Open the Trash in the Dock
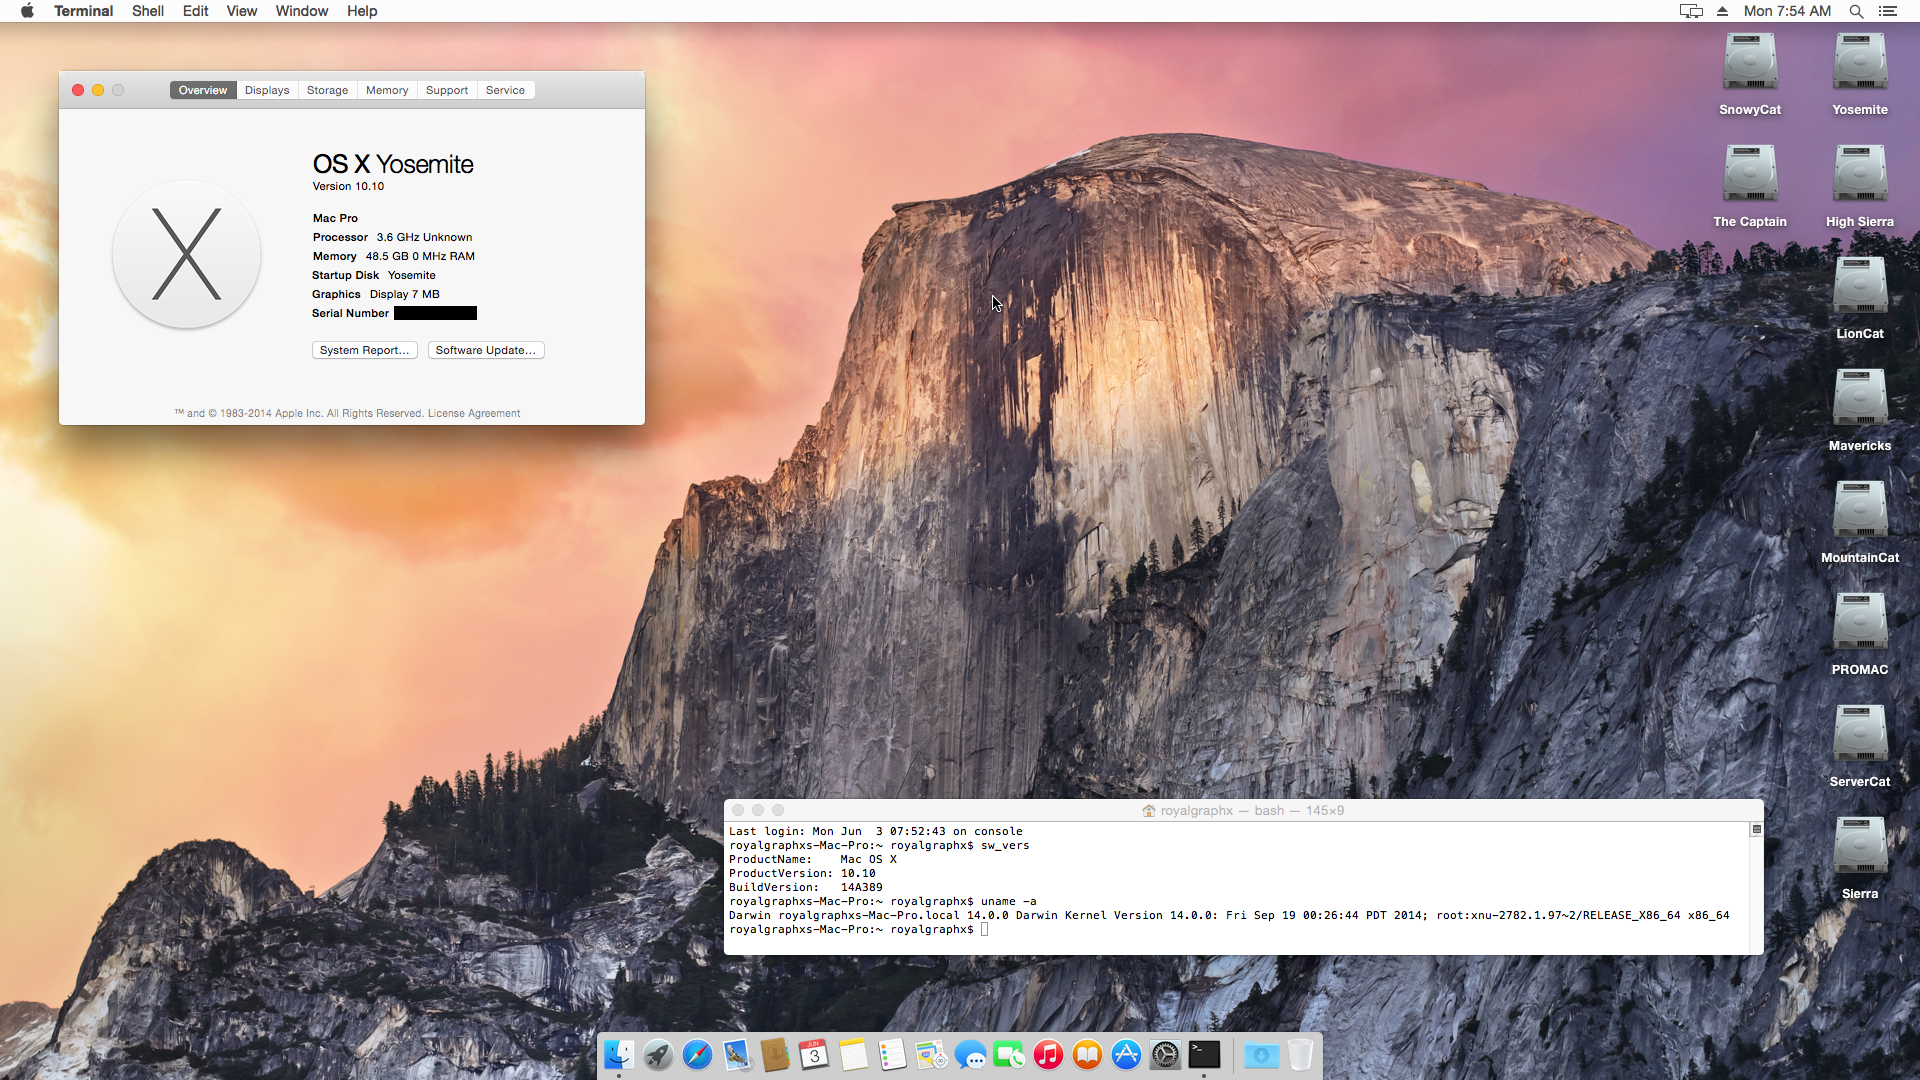The height and width of the screenshot is (1080, 1920). 1300,1054
